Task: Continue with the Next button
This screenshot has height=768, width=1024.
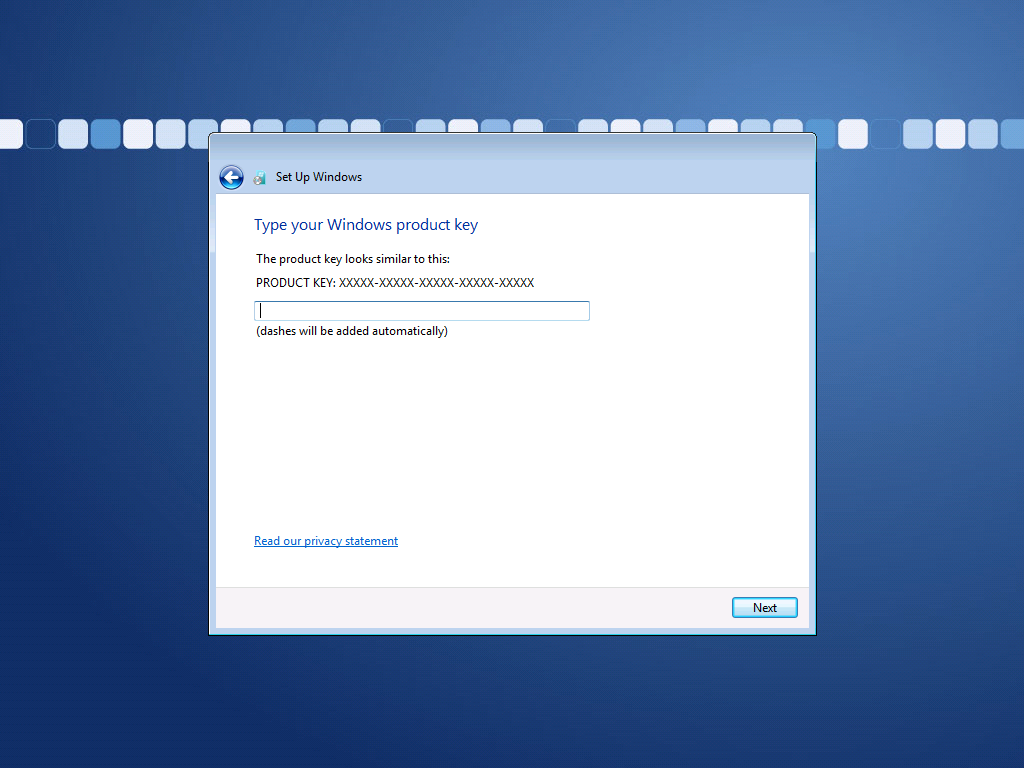Action: point(765,607)
